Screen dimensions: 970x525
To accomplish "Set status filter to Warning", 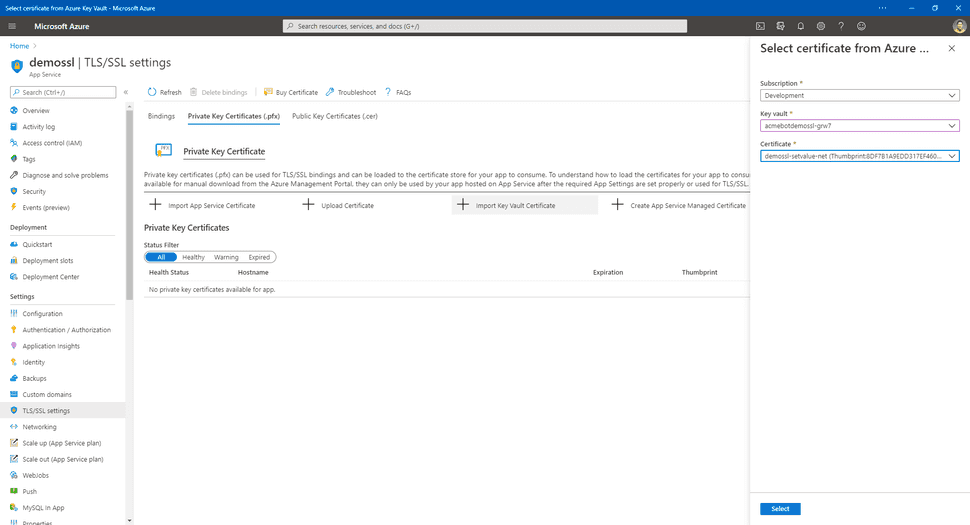I will (226, 257).
